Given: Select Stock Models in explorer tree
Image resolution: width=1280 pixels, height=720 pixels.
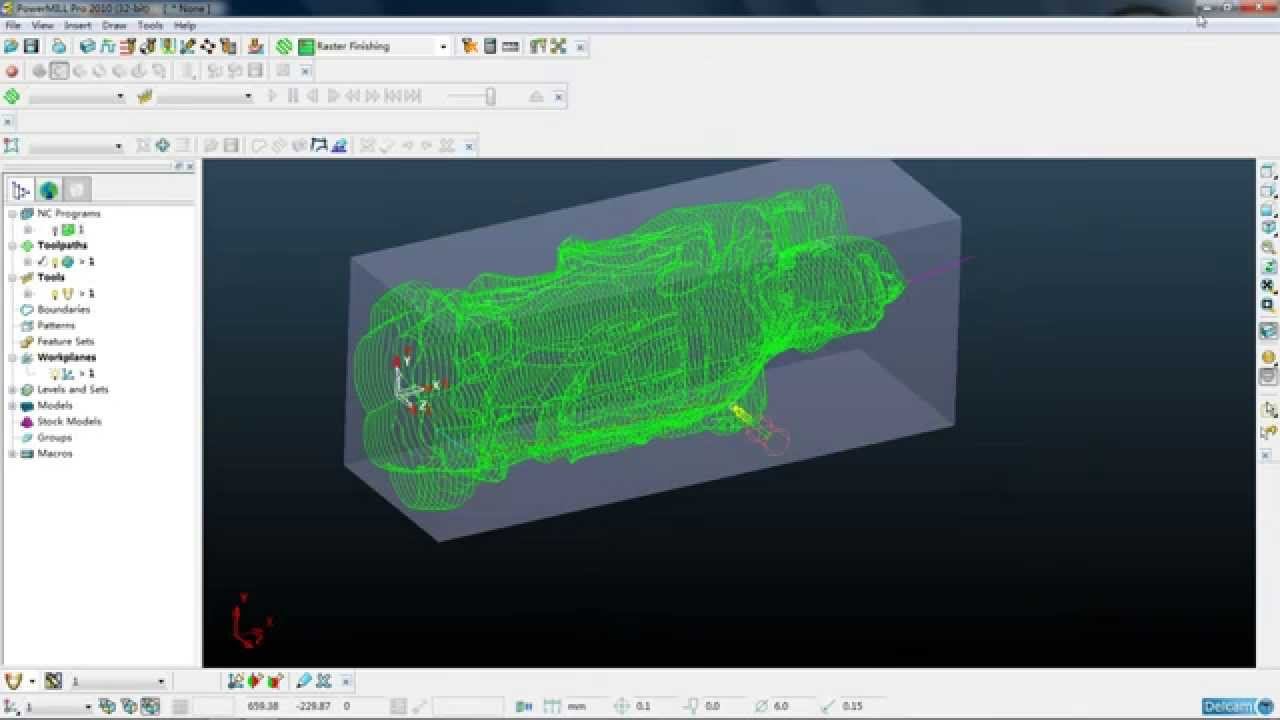Looking at the screenshot, I should (69, 422).
